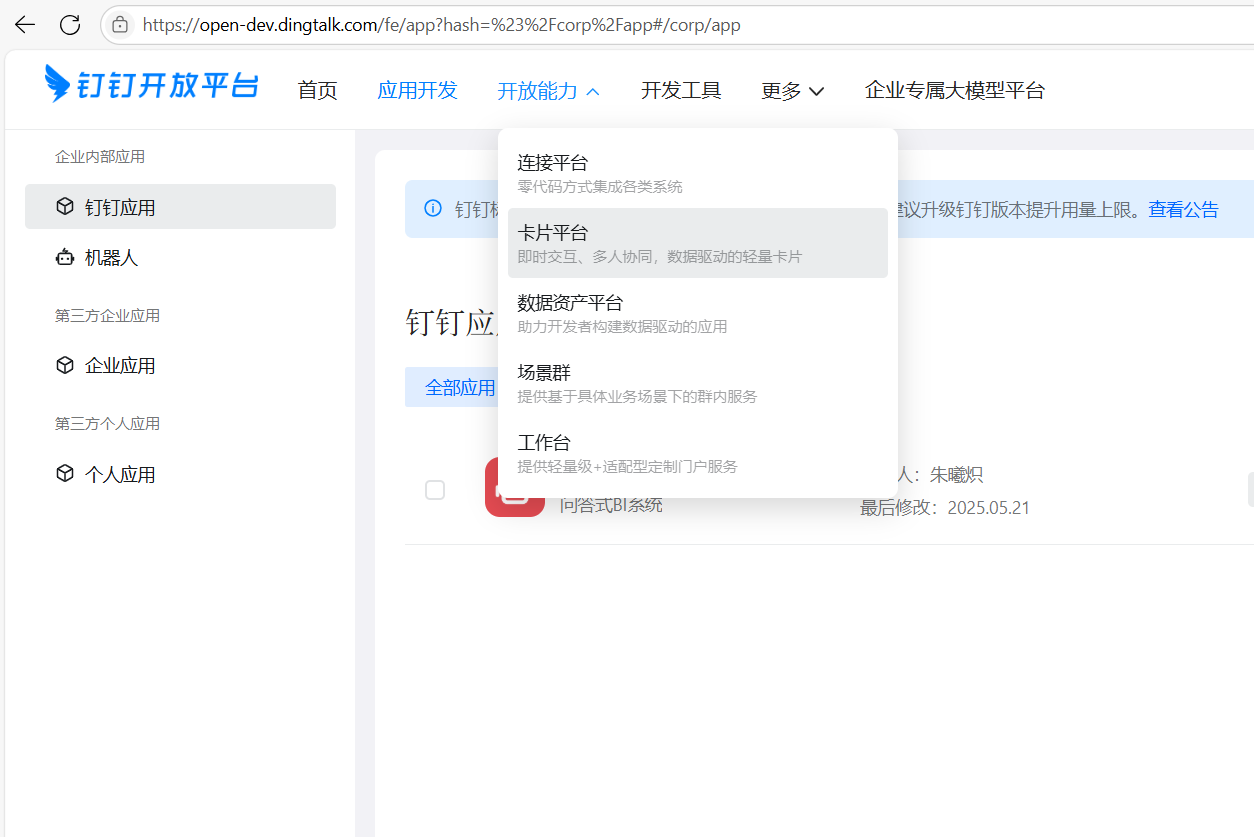Viewport: 1254px width, 837px height.
Task: Click the 查看公告 link
Action: pyautogui.click(x=1183, y=210)
